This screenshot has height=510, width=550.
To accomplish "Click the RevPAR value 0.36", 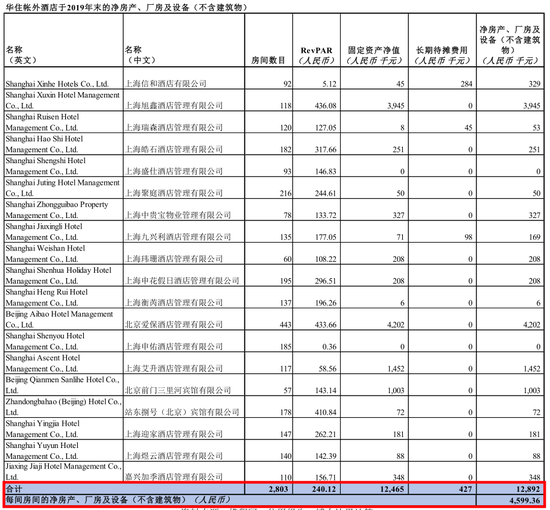I will [329, 347].
